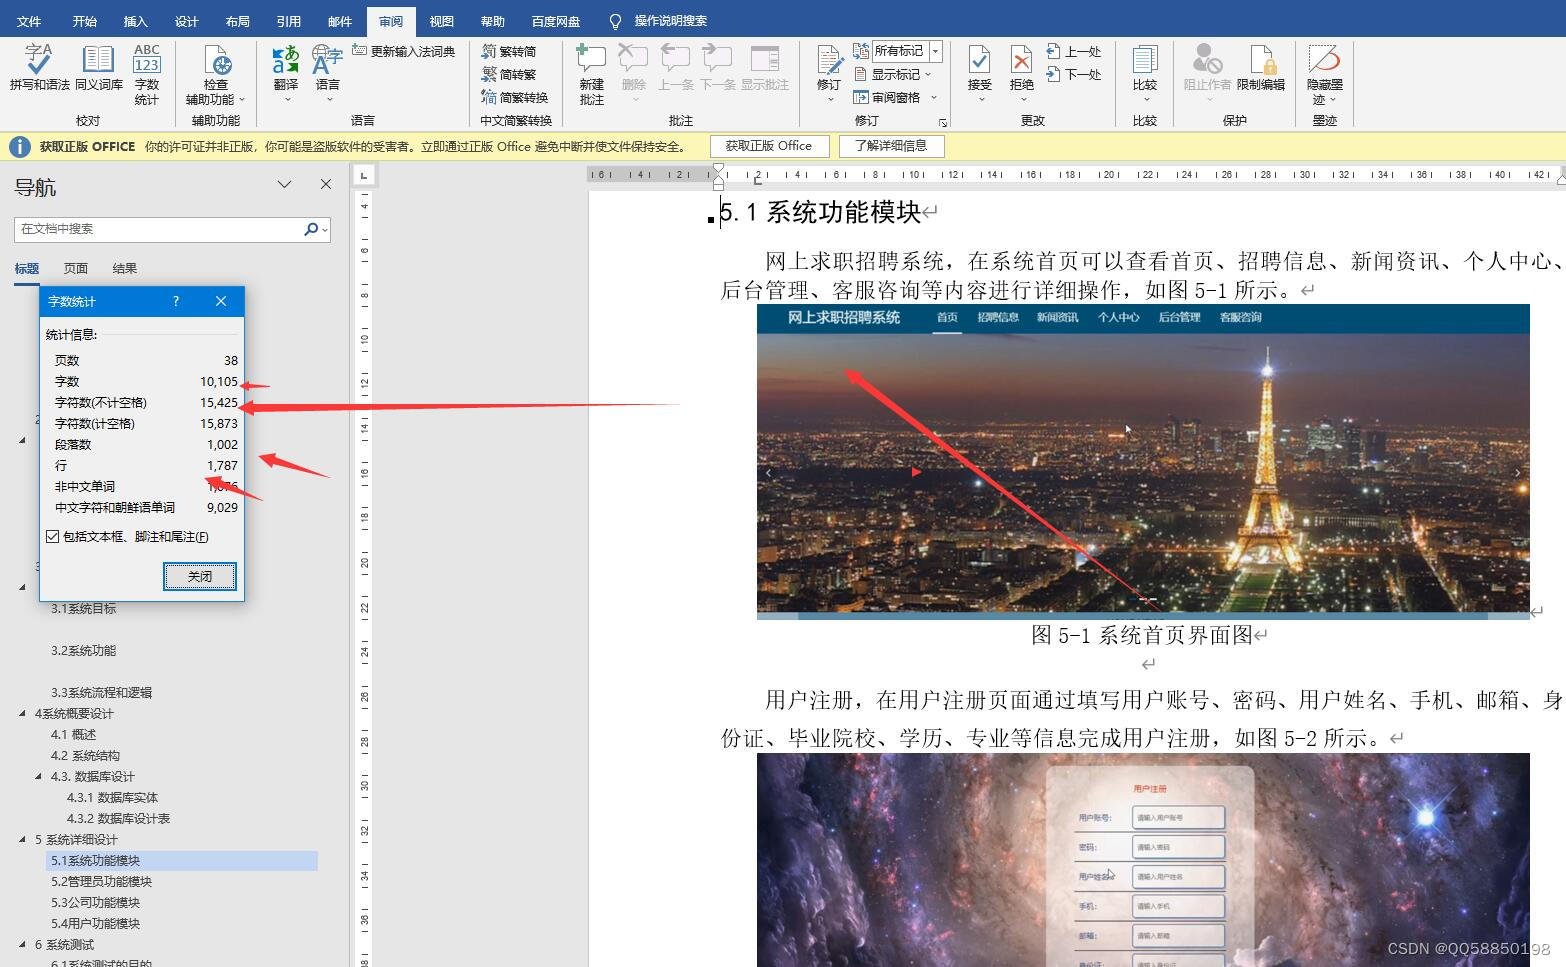Convert traditional to simplified with 繁转简
Viewport: 1566px width, 967px height.
pos(509,51)
